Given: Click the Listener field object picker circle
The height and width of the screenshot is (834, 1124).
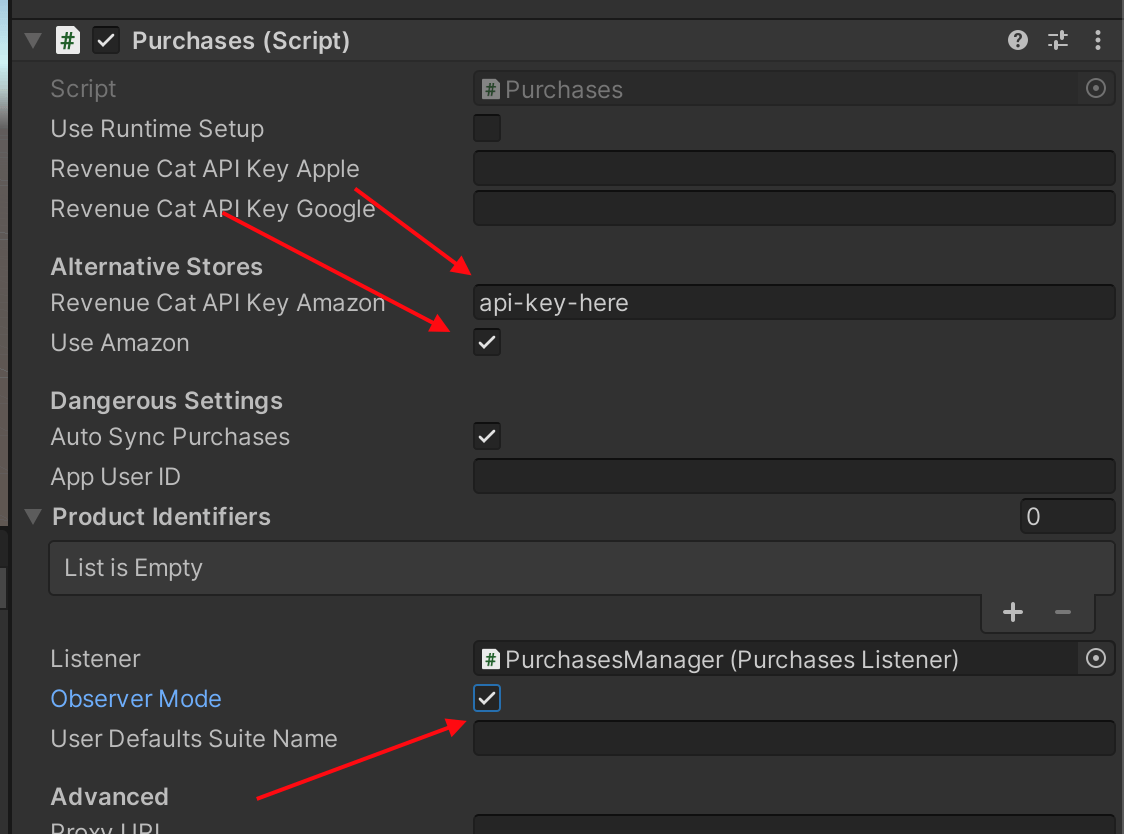Looking at the screenshot, I should pyautogui.click(x=1096, y=659).
